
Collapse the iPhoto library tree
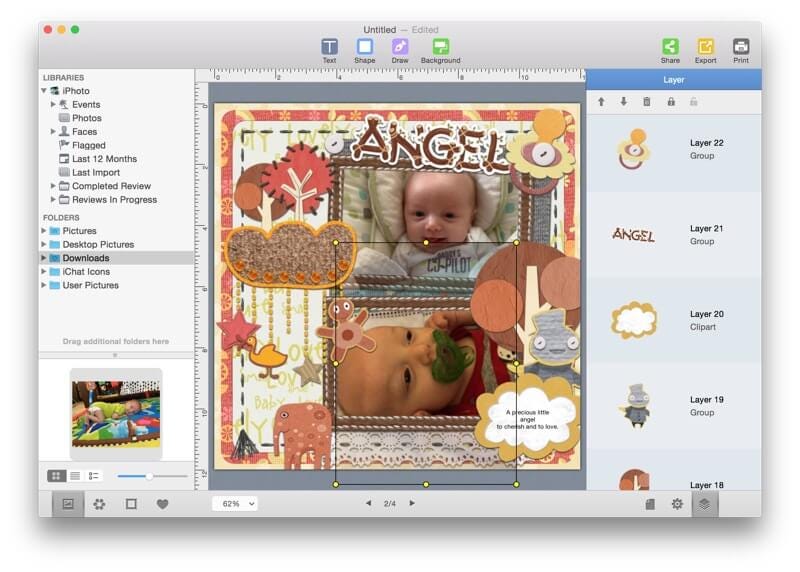coord(44,90)
